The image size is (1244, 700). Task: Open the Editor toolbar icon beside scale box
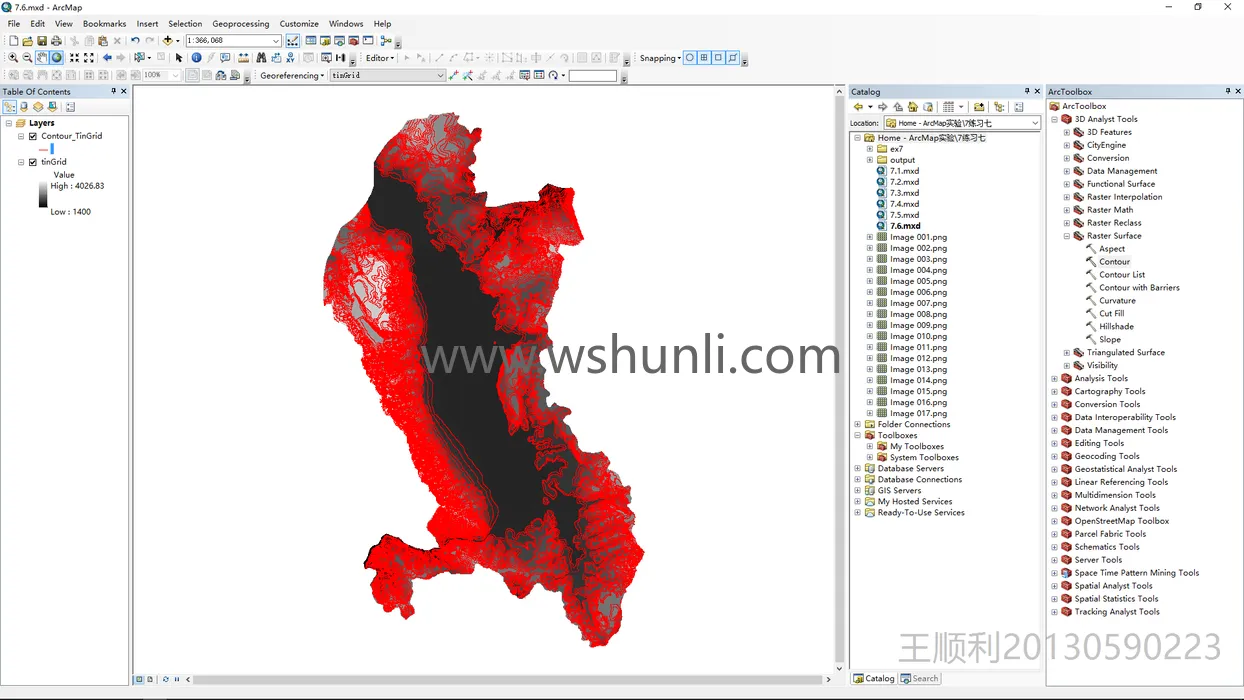pyautogui.click(x=292, y=41)
